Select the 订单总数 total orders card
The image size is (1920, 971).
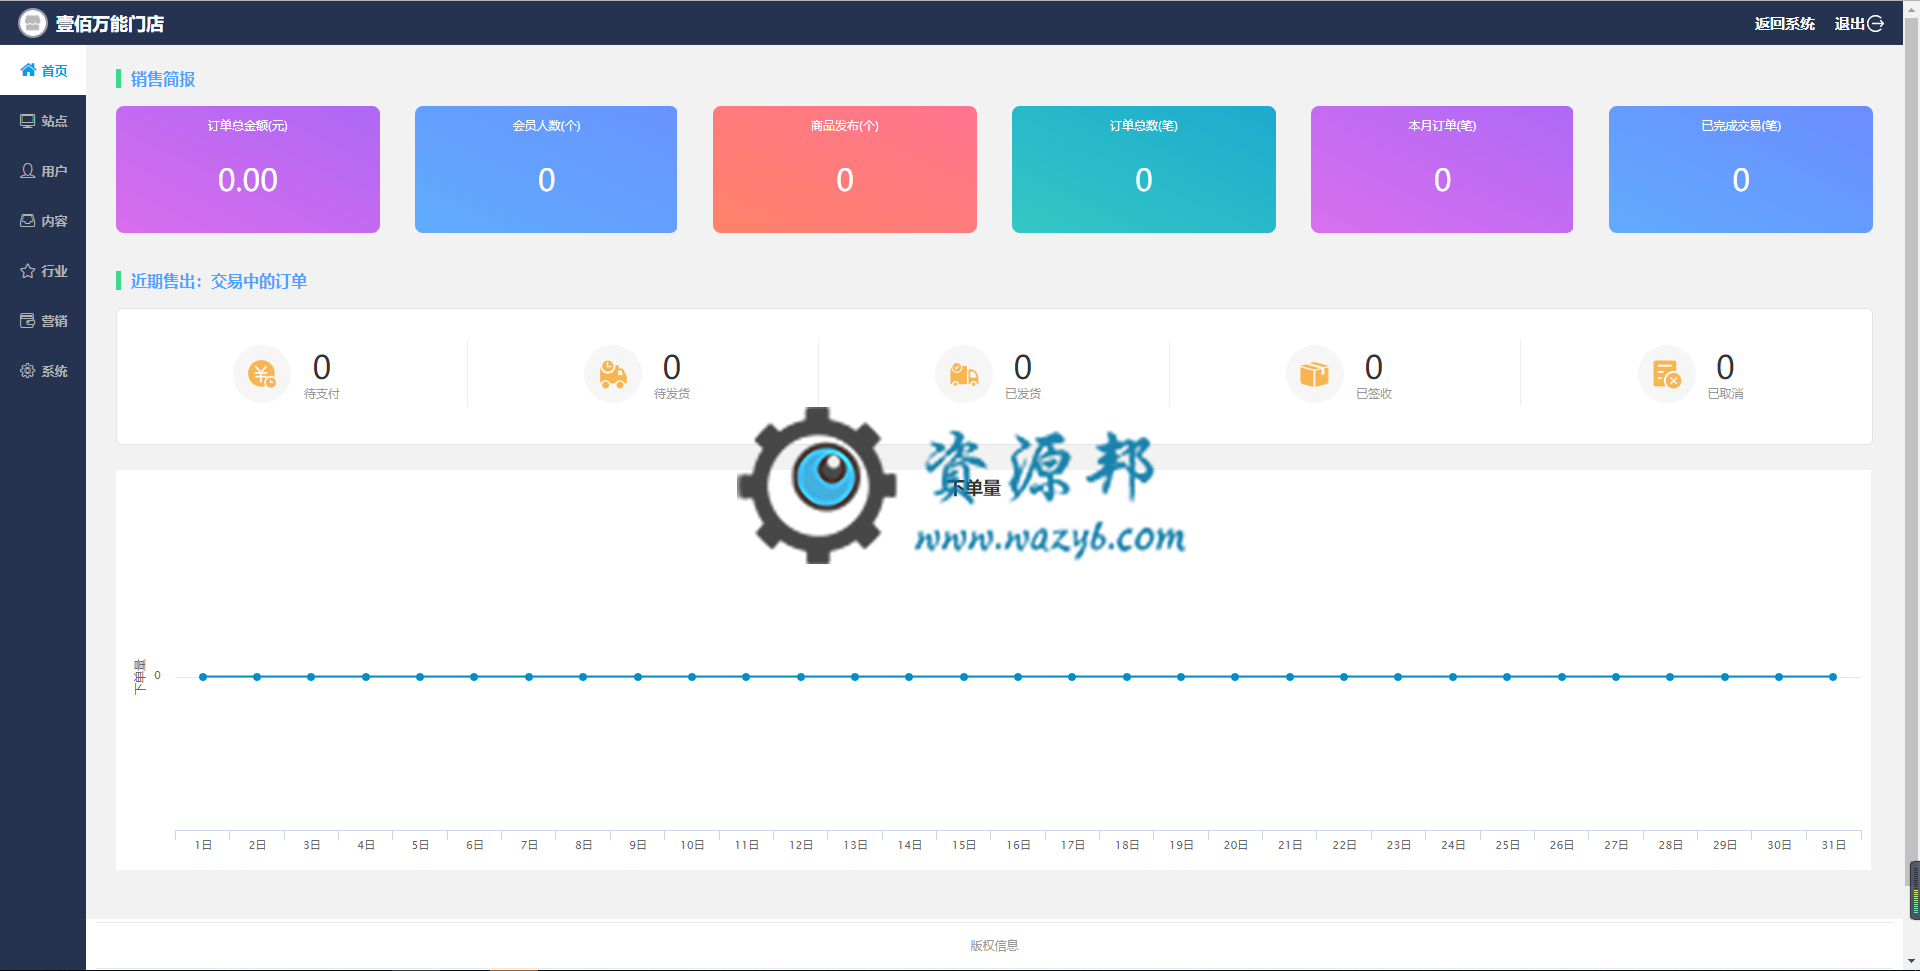tap(1144, 169)
